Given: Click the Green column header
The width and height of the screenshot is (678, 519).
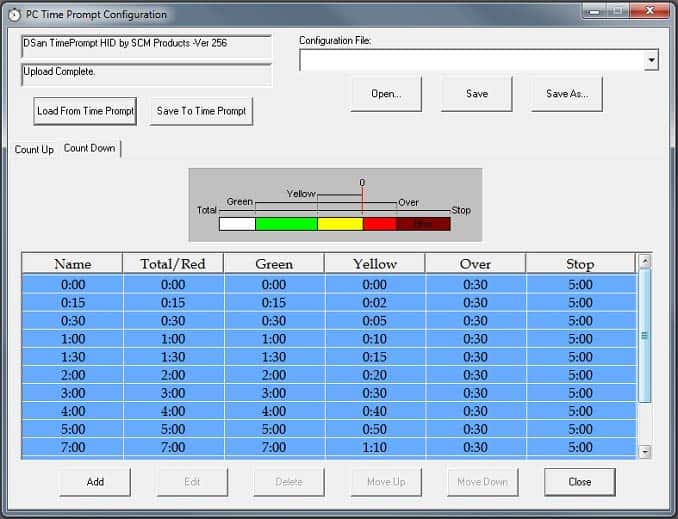Looking at the screenshot, I should tap(274, 264).
